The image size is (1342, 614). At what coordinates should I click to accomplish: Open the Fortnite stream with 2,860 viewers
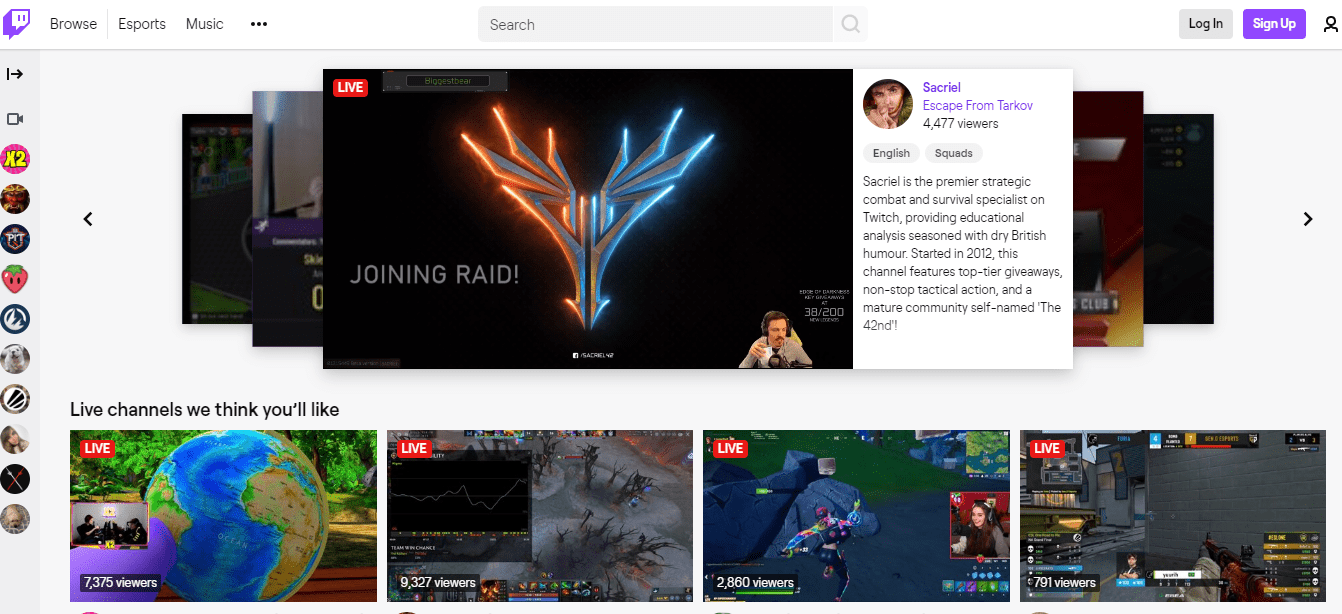(x=856, y=516)
